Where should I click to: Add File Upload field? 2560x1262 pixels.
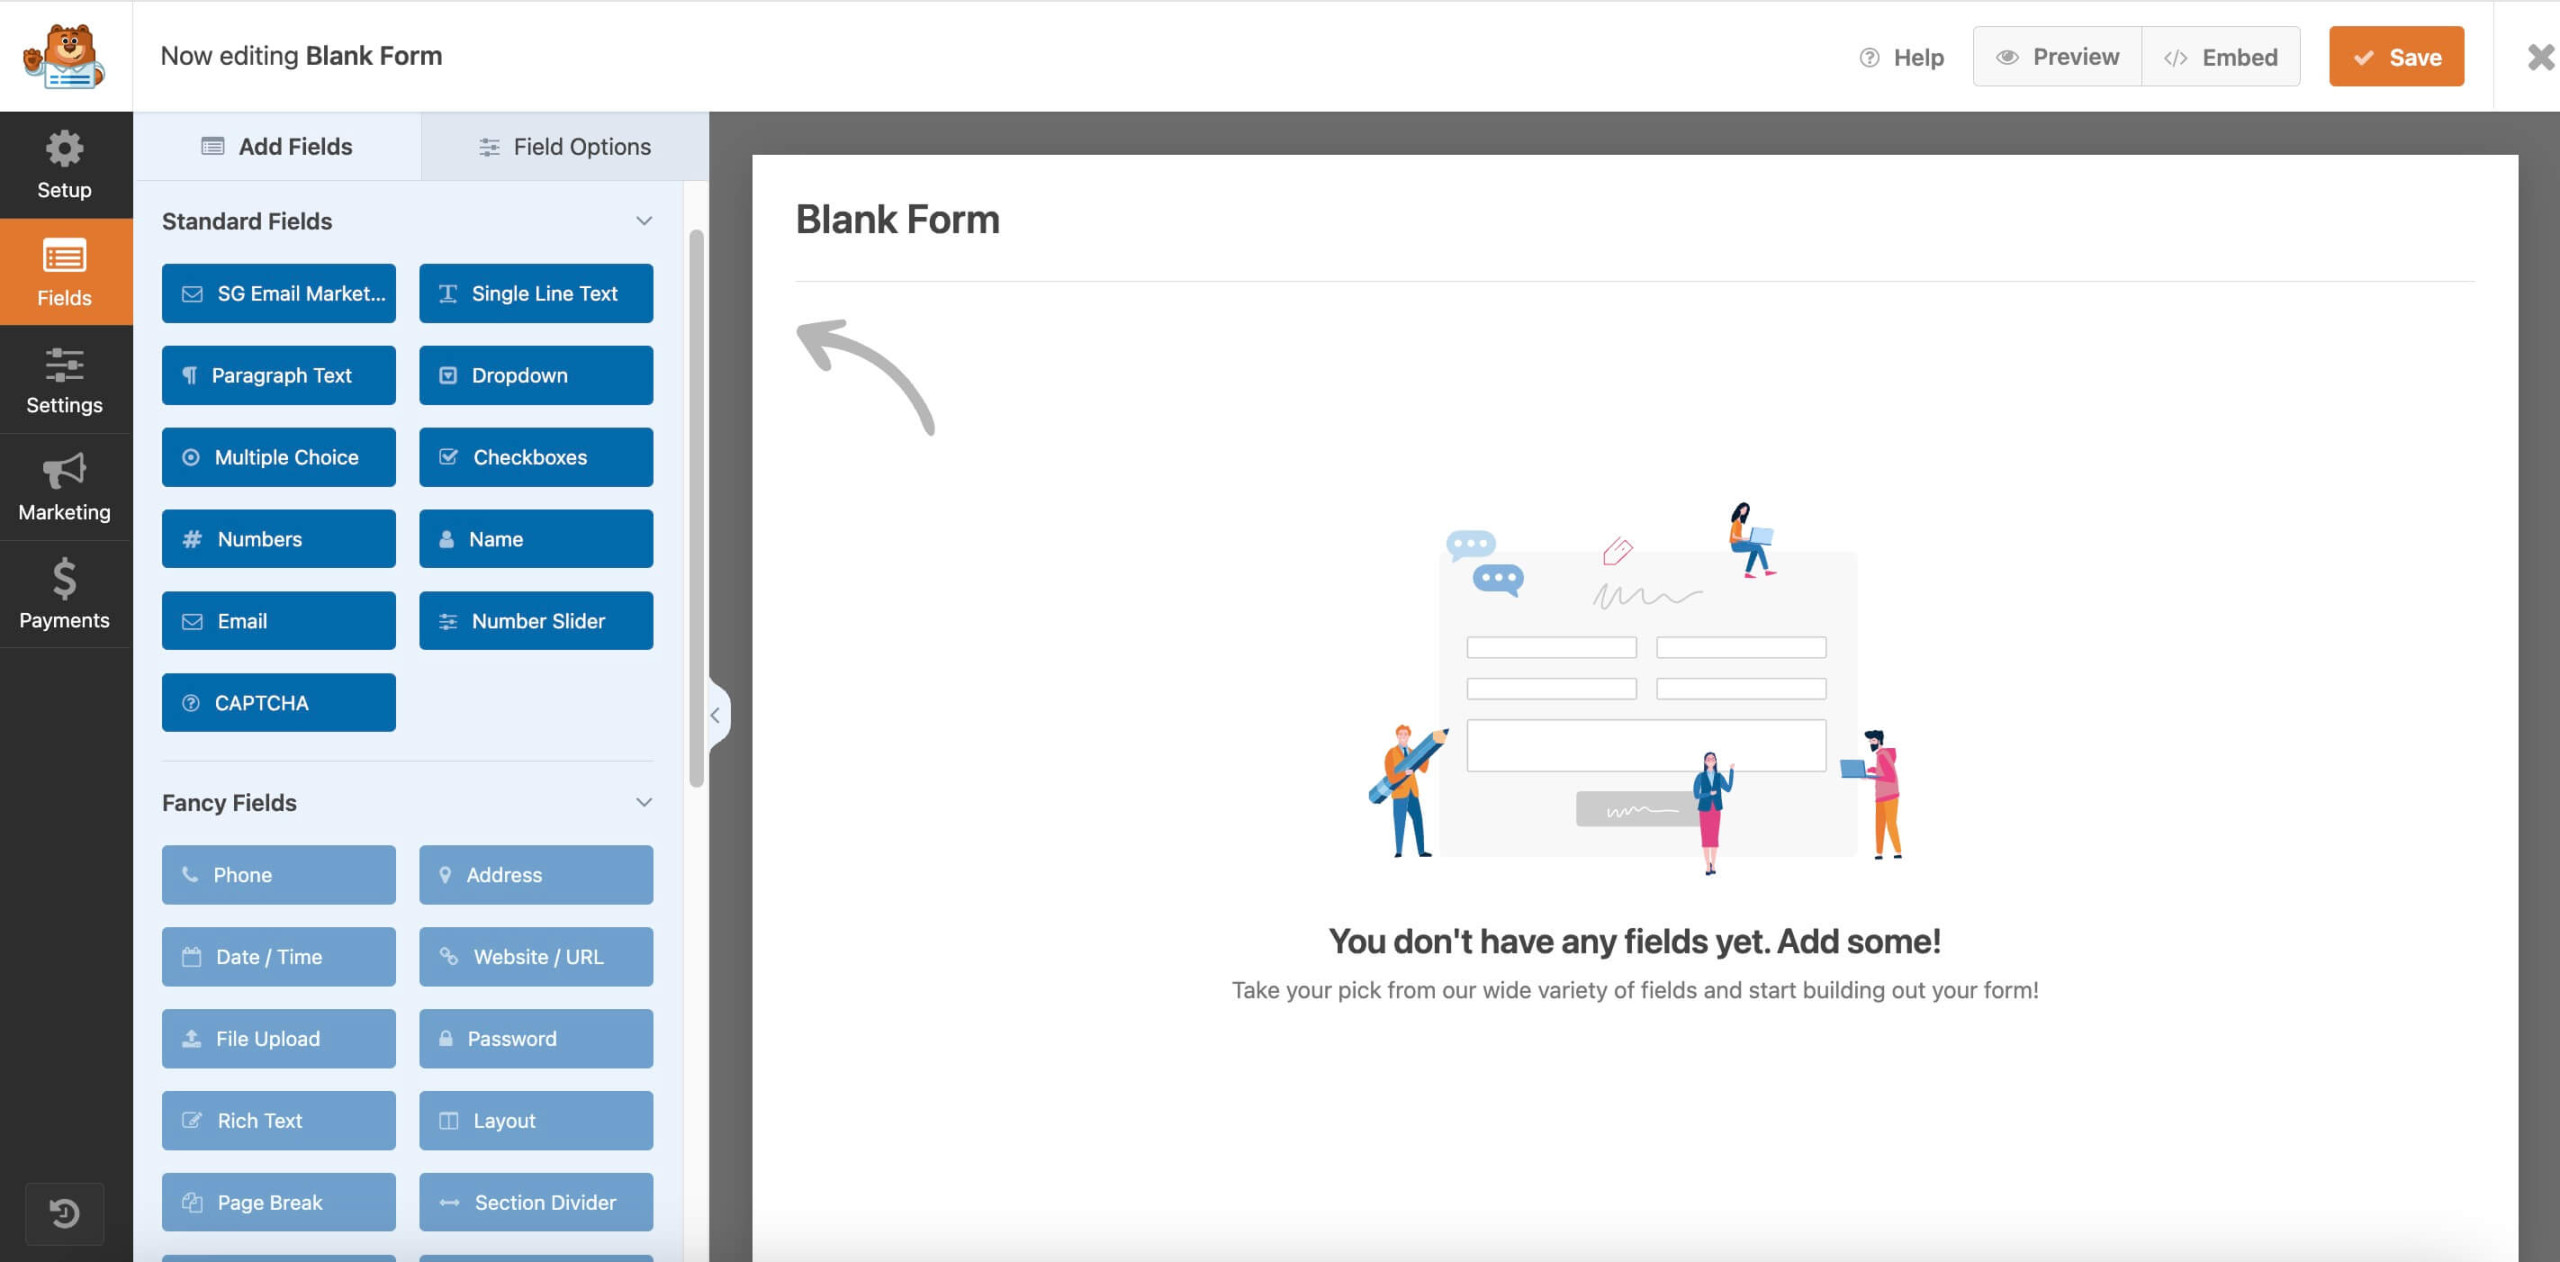(x=279, y=1039)
